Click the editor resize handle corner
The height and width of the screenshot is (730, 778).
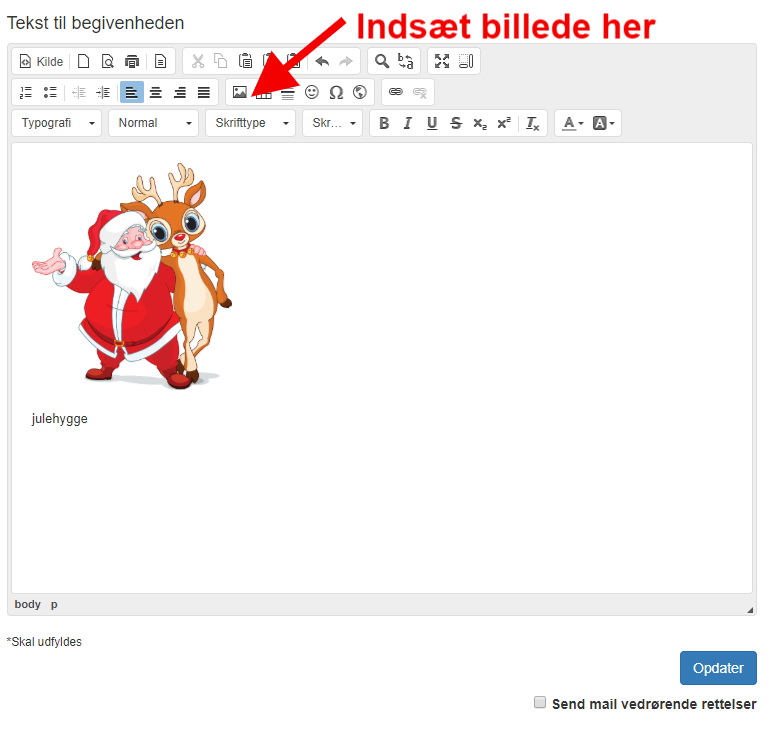coord(750,610)
